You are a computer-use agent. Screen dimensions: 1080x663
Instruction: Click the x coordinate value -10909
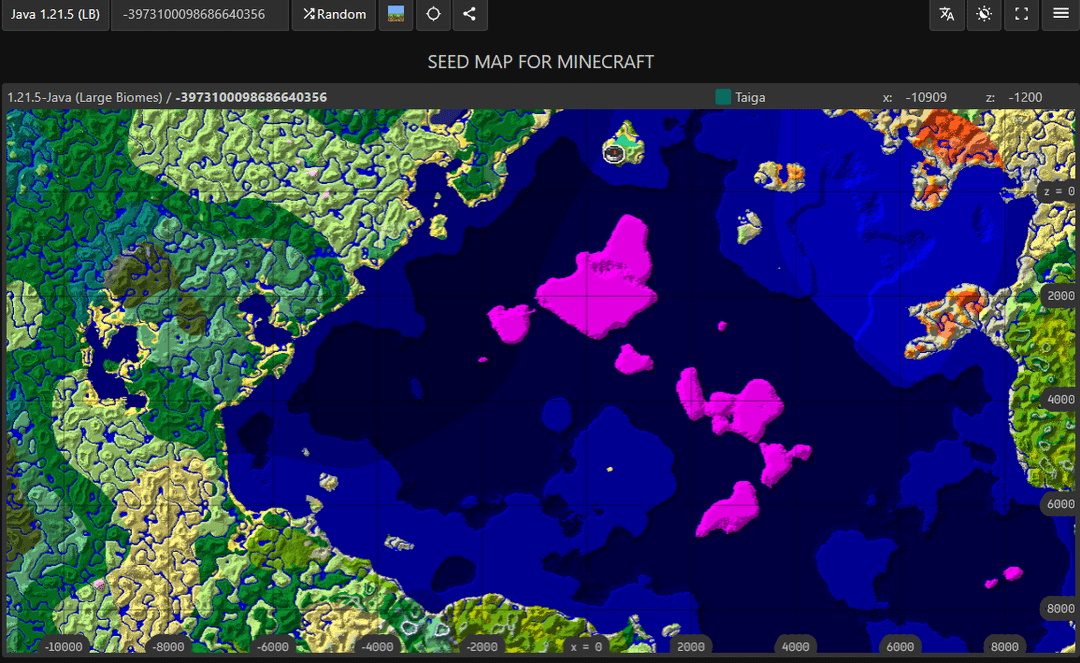coord(925,97)
